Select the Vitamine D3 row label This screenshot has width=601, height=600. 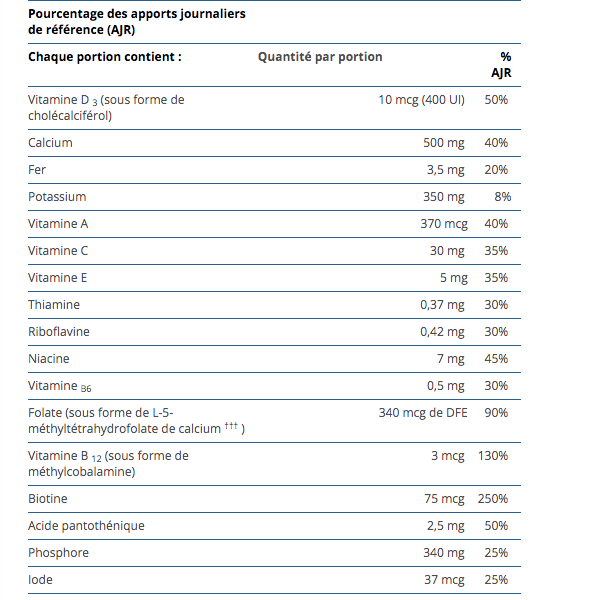click(106, 107)
